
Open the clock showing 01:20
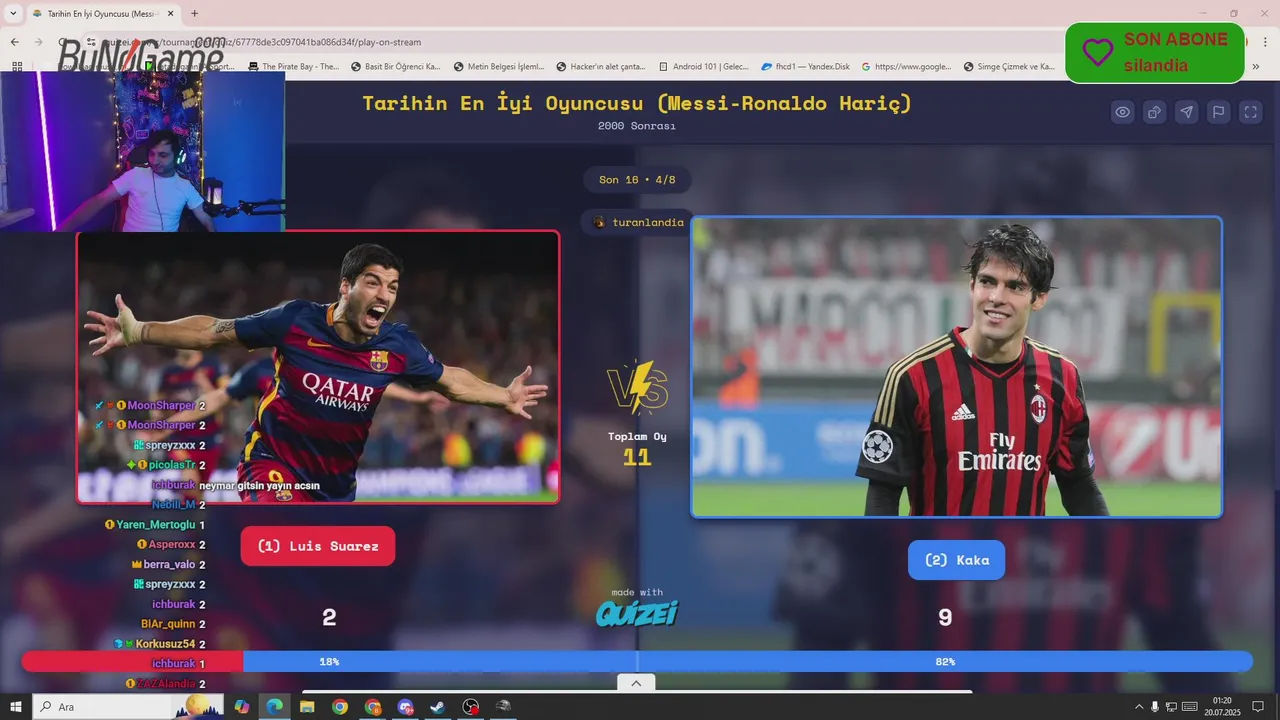(x=1222, y=706)
